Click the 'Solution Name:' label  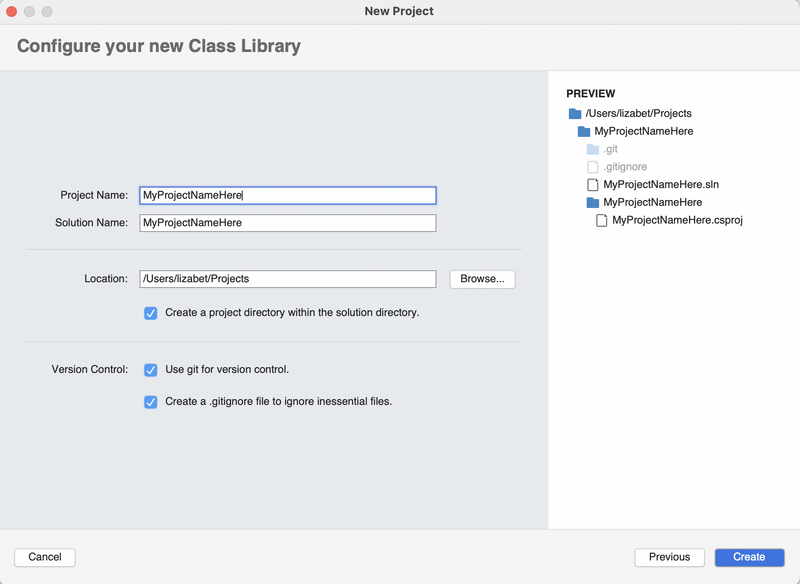point(91,223)
